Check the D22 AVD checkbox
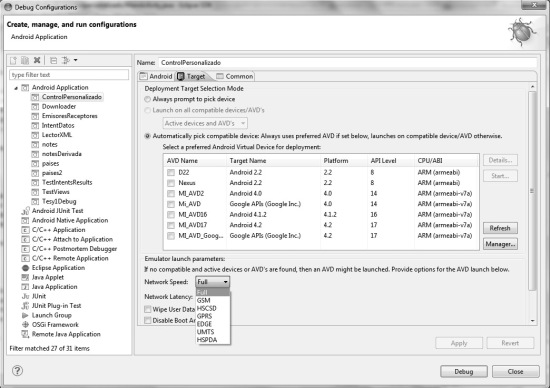 [171, 172]
